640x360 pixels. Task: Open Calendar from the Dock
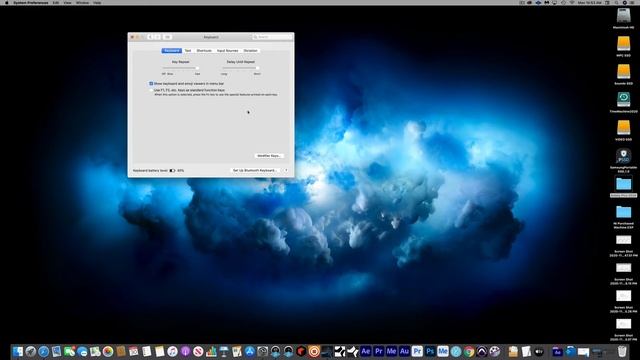click(x=133, y=351)
